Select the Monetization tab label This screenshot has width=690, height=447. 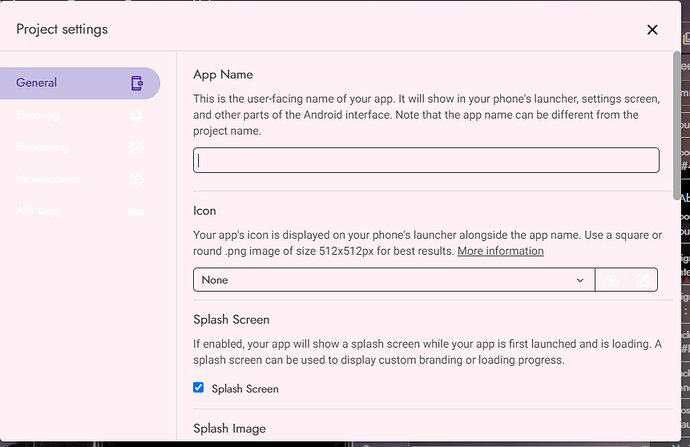pyautogui.click(x=48, y=180)
